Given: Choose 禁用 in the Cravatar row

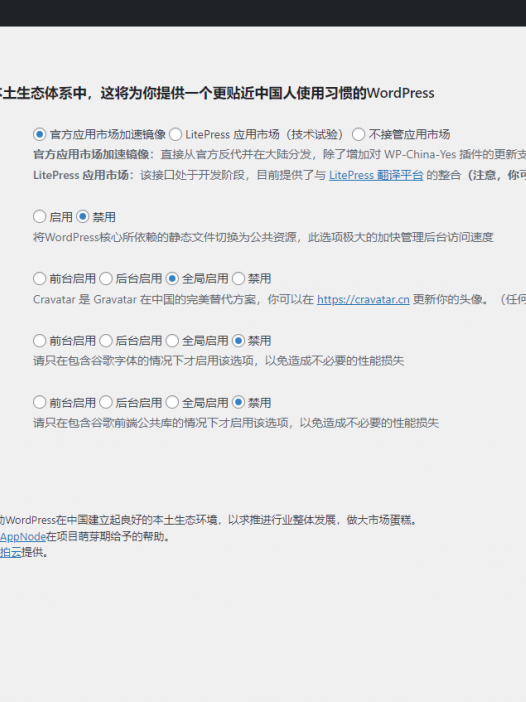Looking at the screenshot, I should coord(238,278).
